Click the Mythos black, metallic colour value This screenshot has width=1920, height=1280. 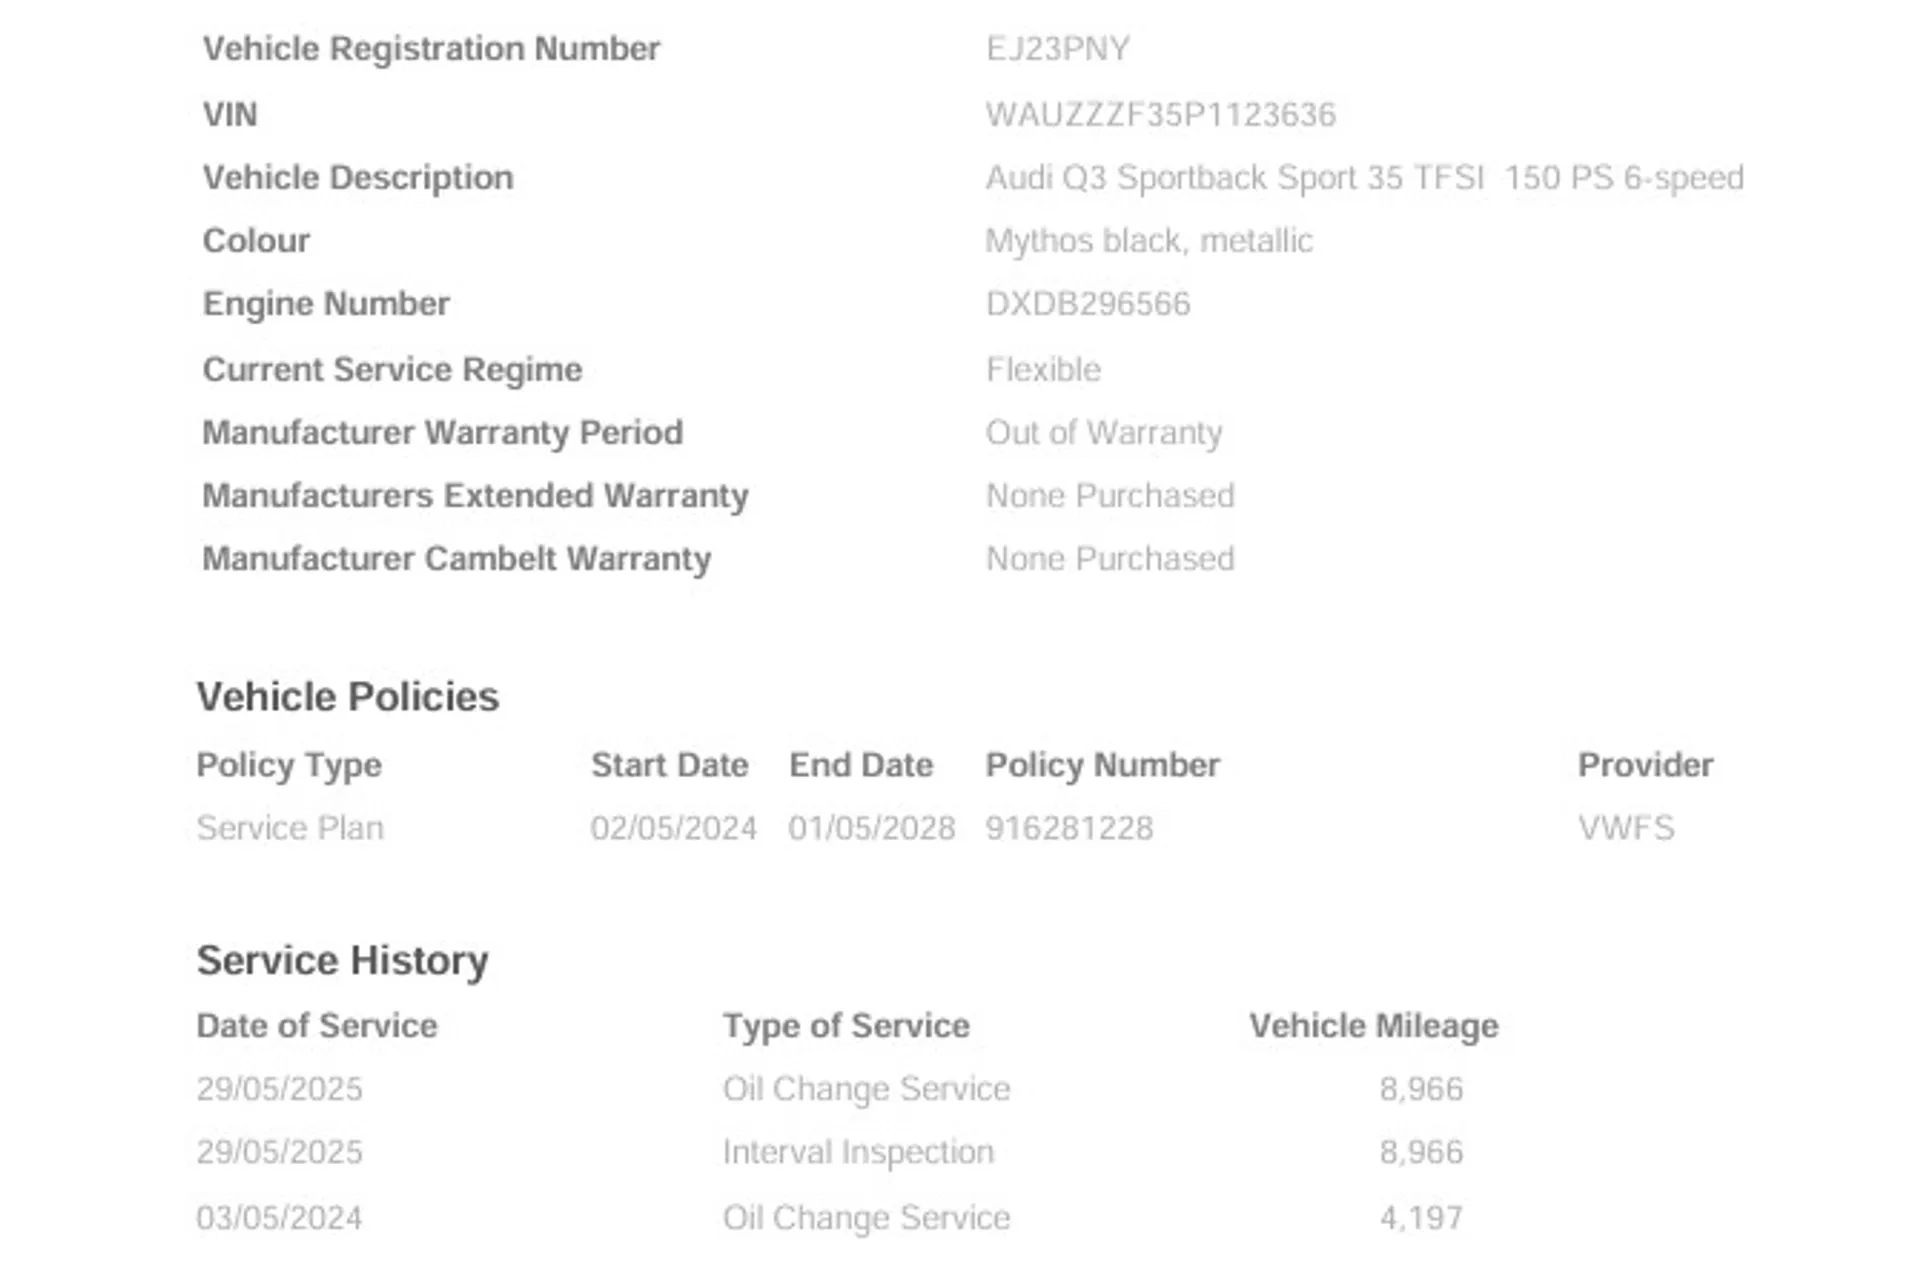[1149, 241]
